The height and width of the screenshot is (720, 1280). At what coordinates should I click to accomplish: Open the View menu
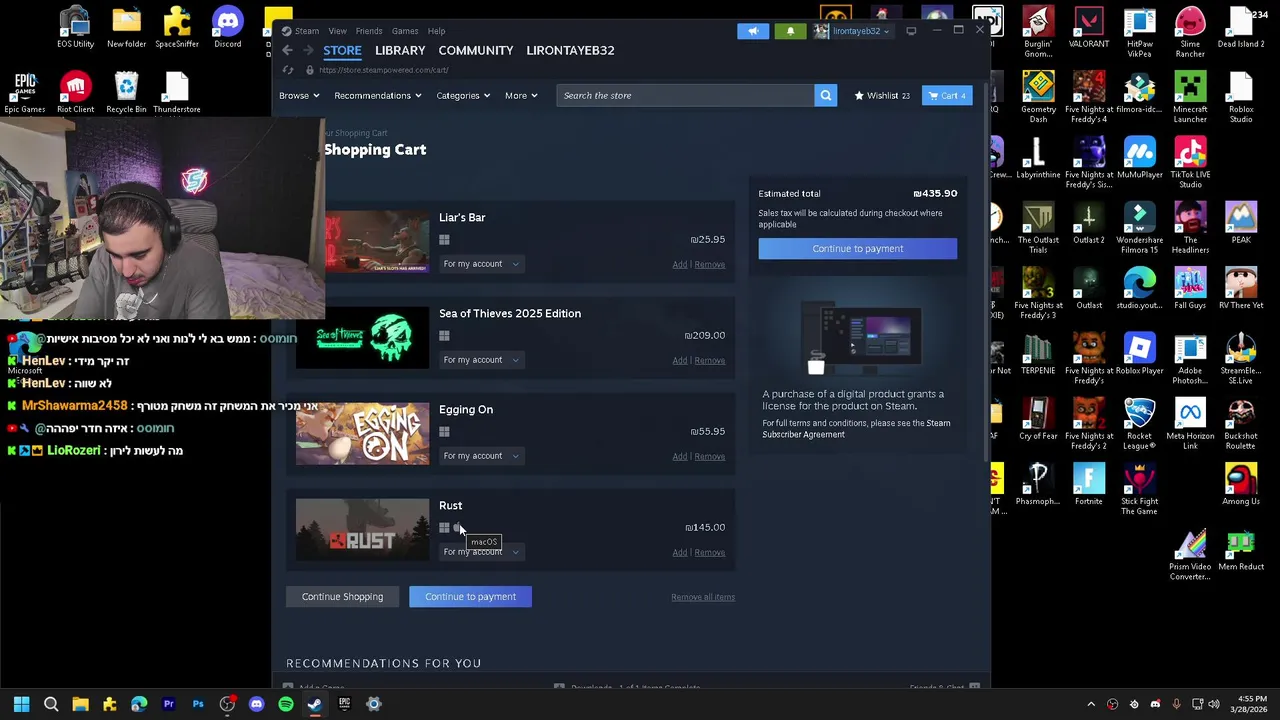[338, 31]
